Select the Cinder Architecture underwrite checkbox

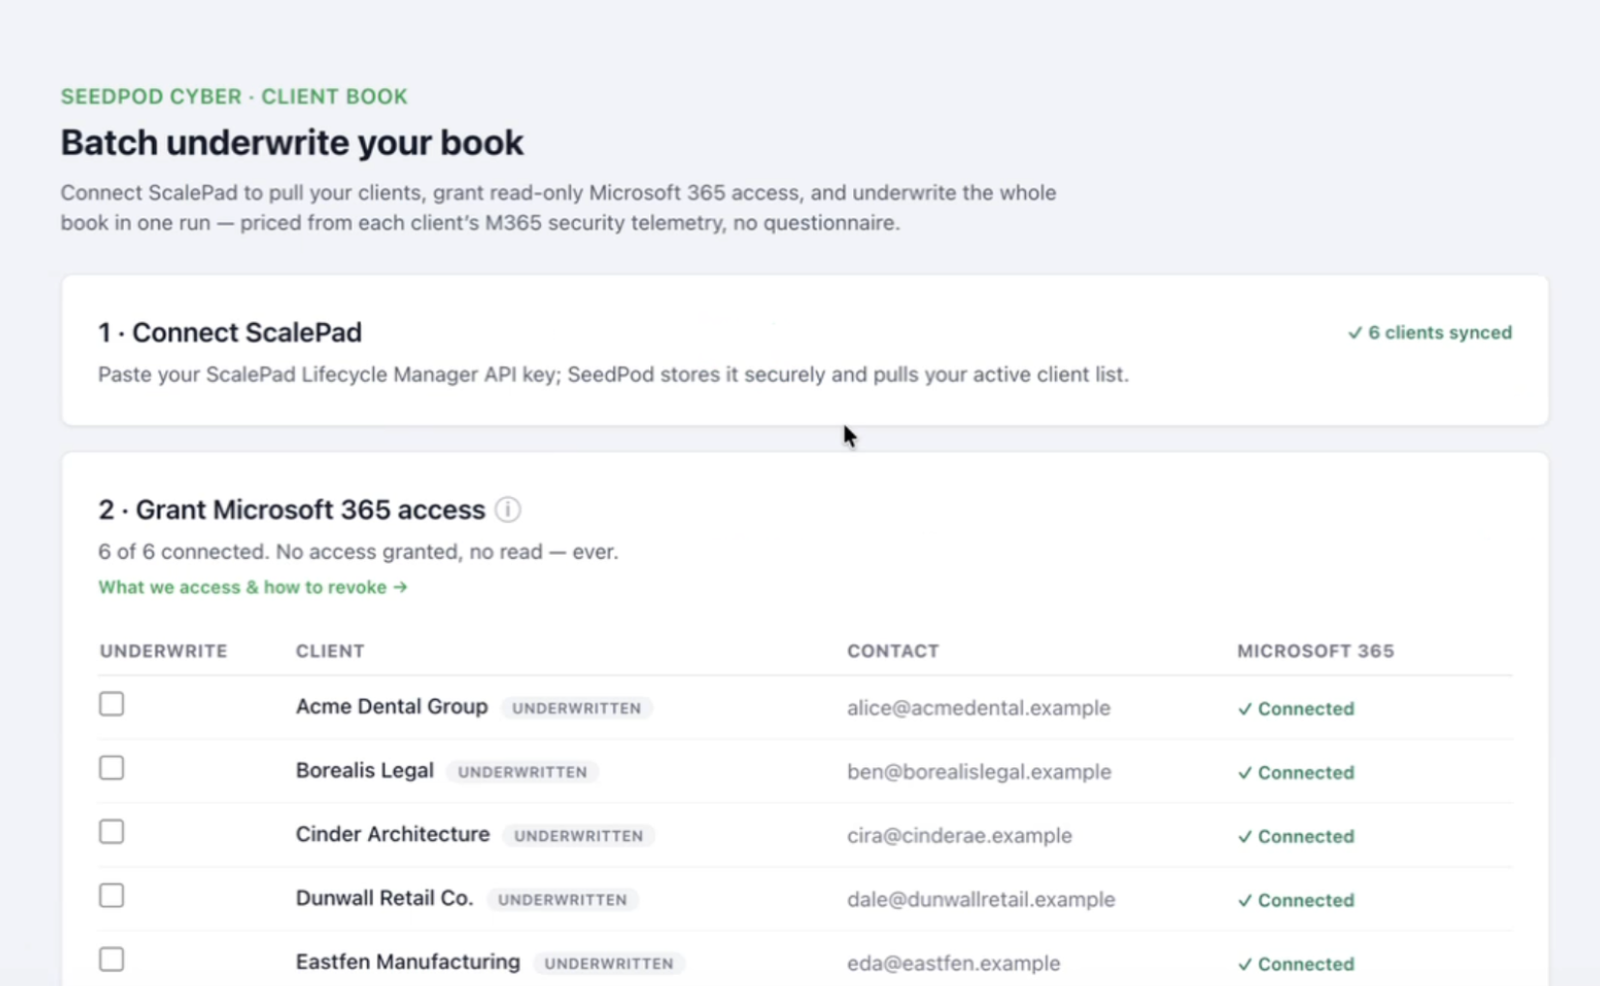112,832
